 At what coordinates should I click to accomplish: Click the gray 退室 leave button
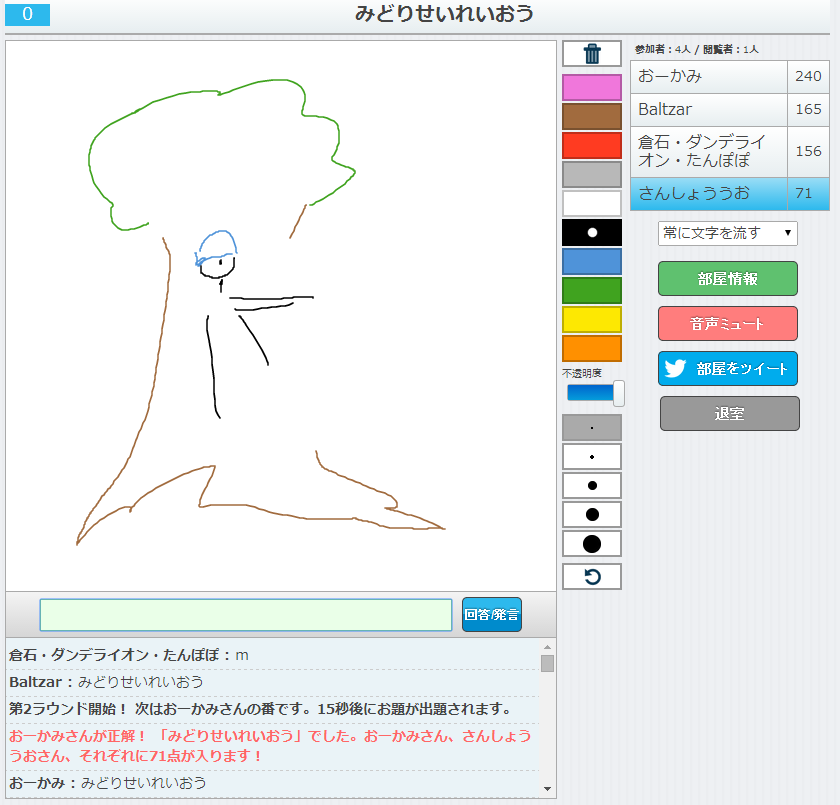click(729, 413)
